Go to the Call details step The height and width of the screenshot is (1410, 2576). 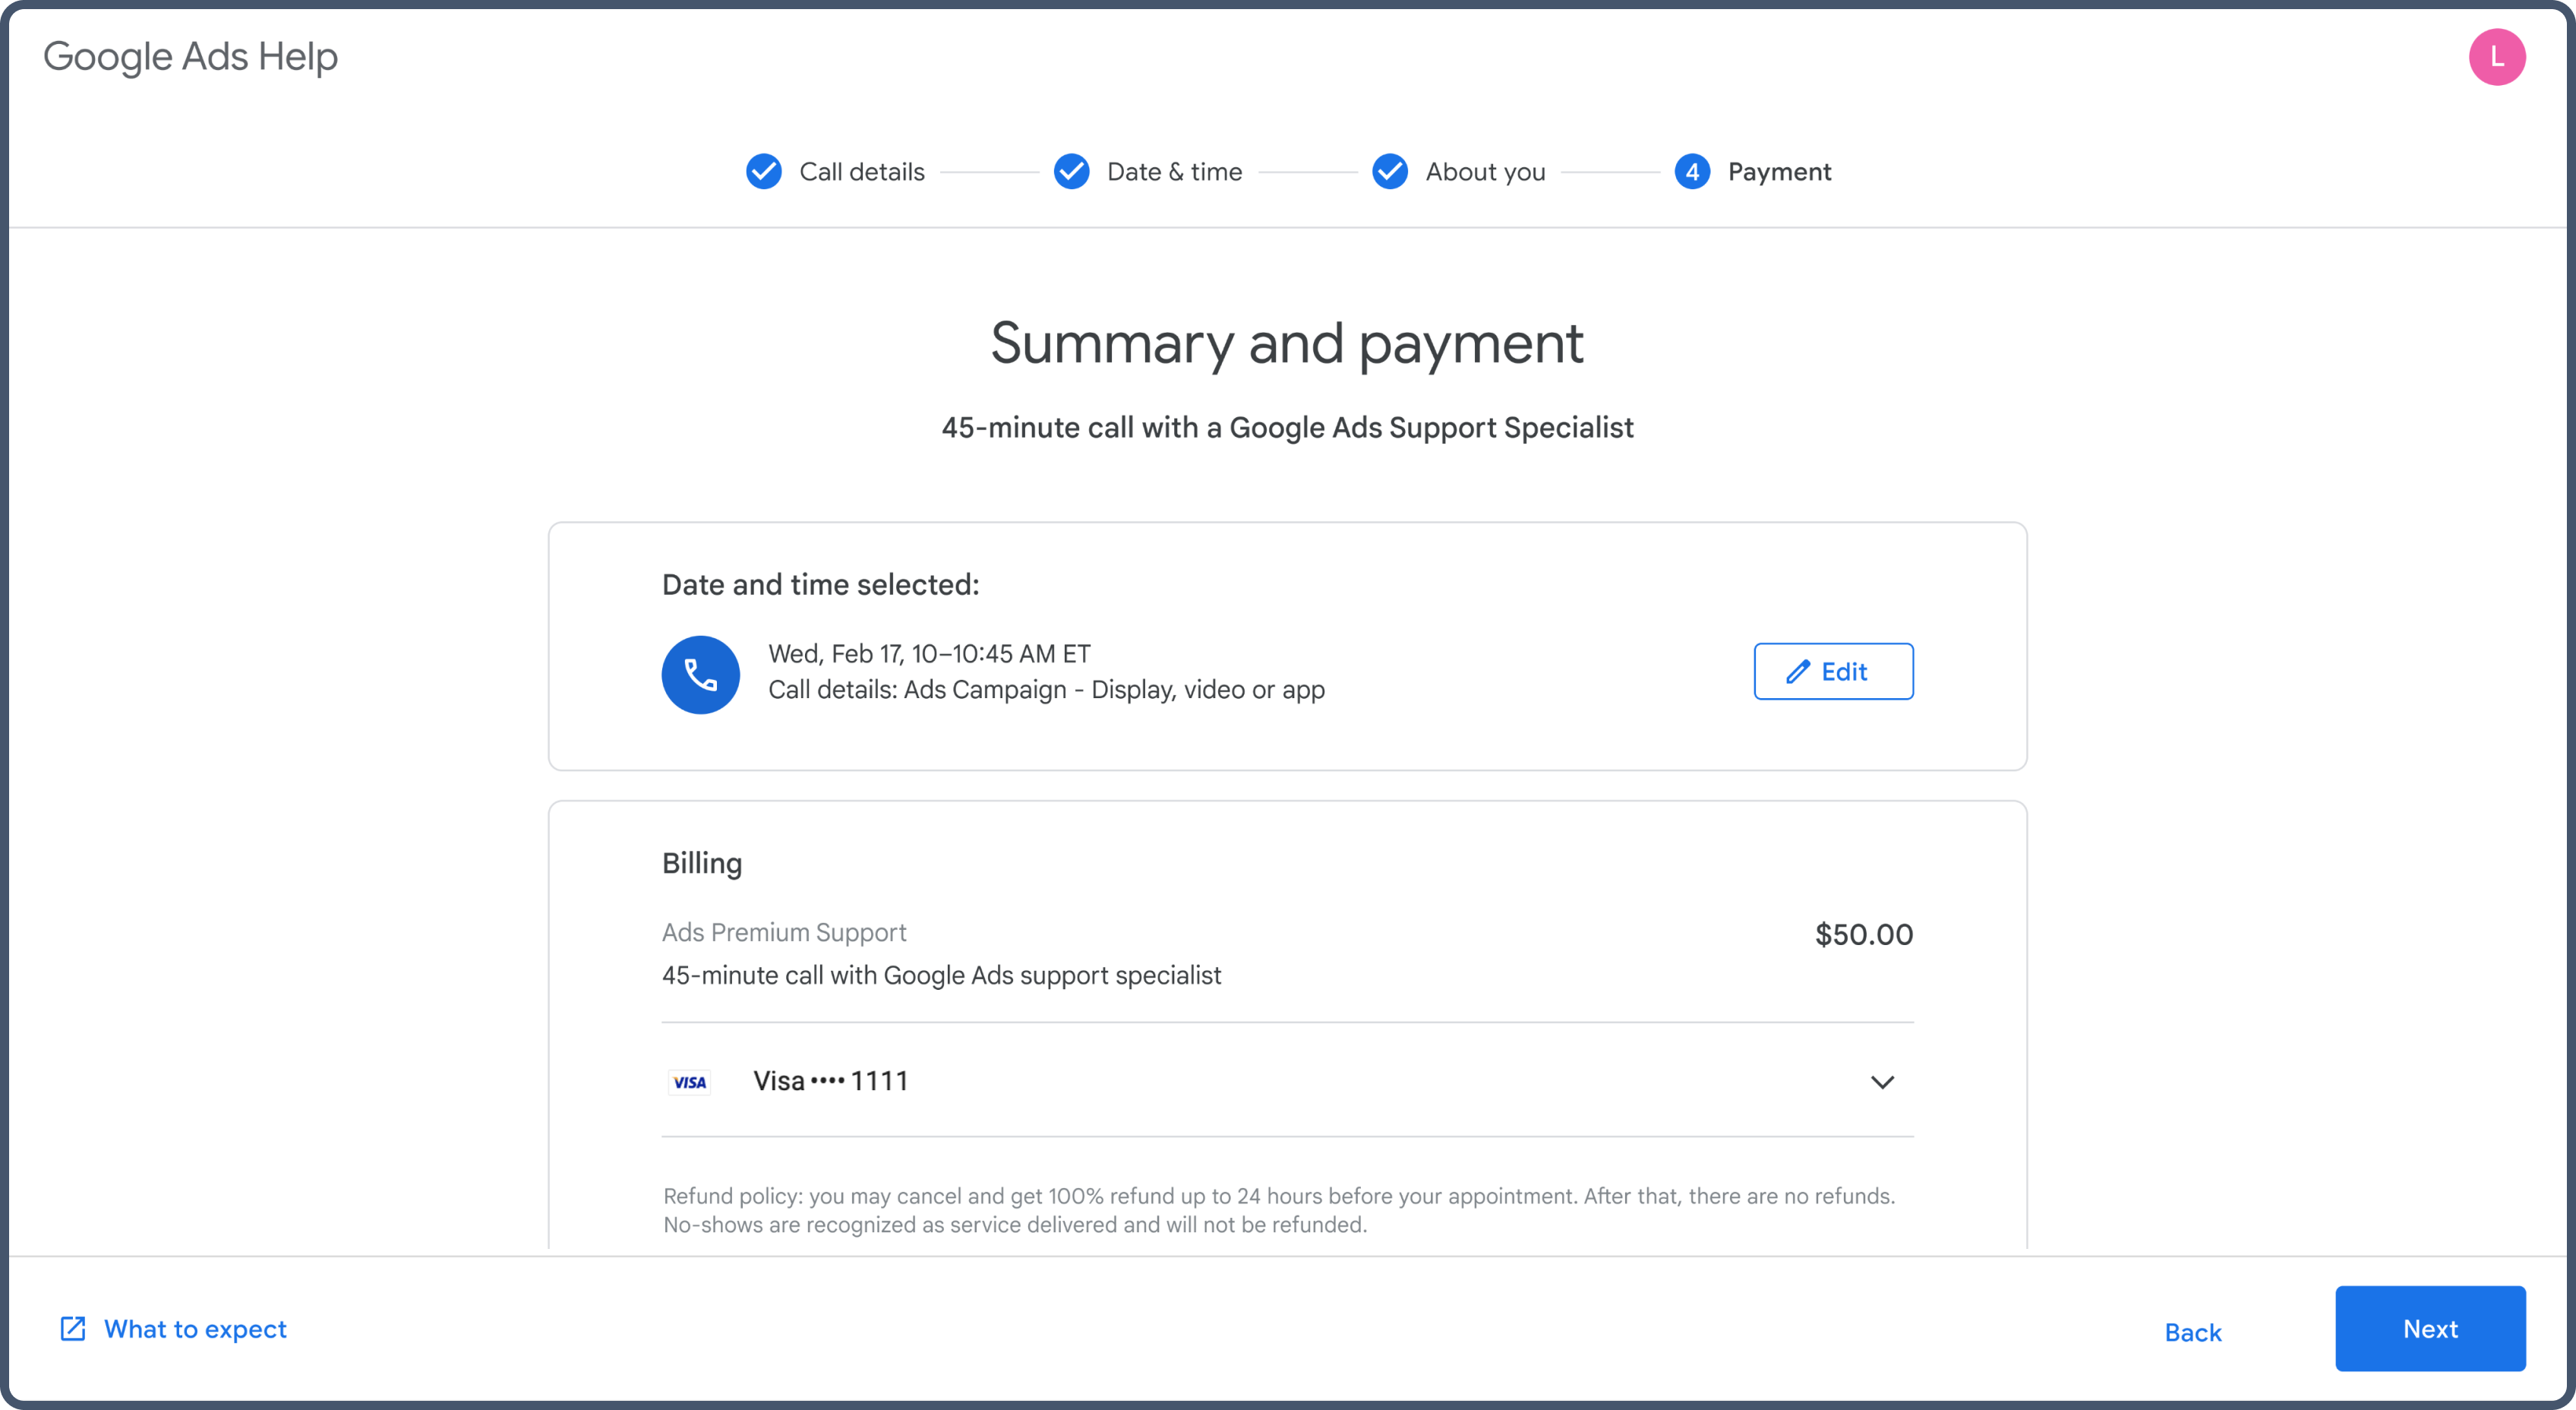coord(861,172)
